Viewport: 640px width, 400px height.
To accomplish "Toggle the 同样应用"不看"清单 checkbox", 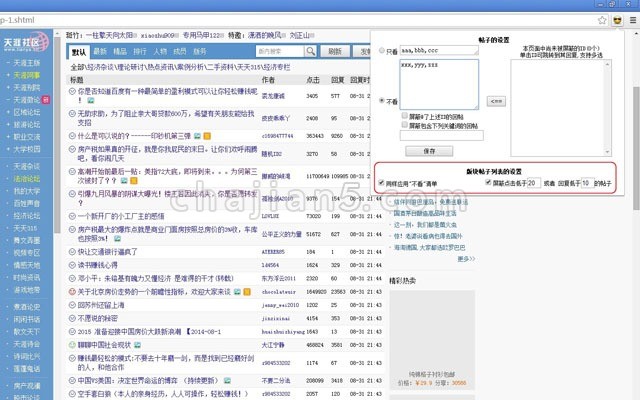I will (381, 182).
